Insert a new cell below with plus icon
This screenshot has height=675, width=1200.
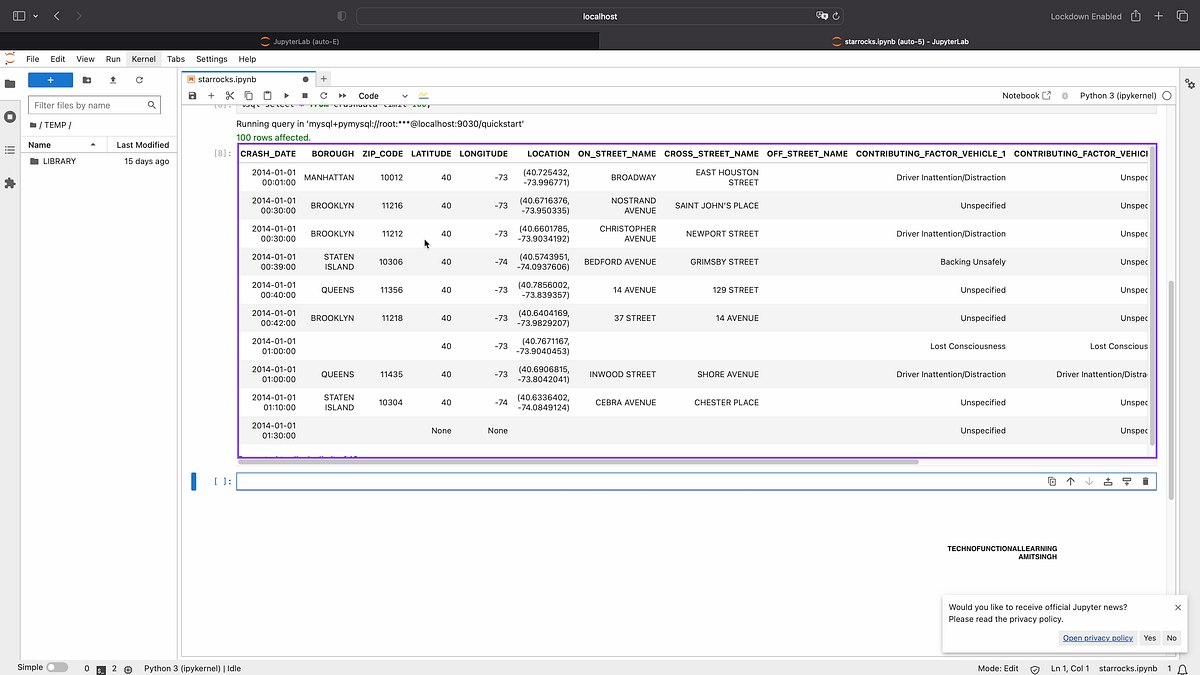click(x=209, y=95)
